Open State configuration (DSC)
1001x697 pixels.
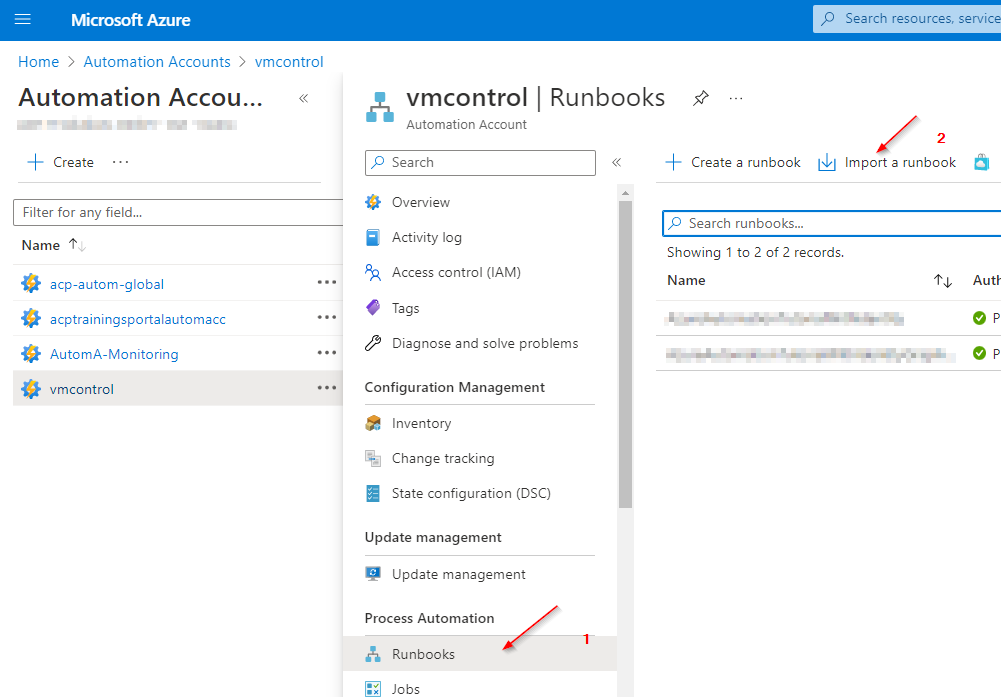(471, 493)
